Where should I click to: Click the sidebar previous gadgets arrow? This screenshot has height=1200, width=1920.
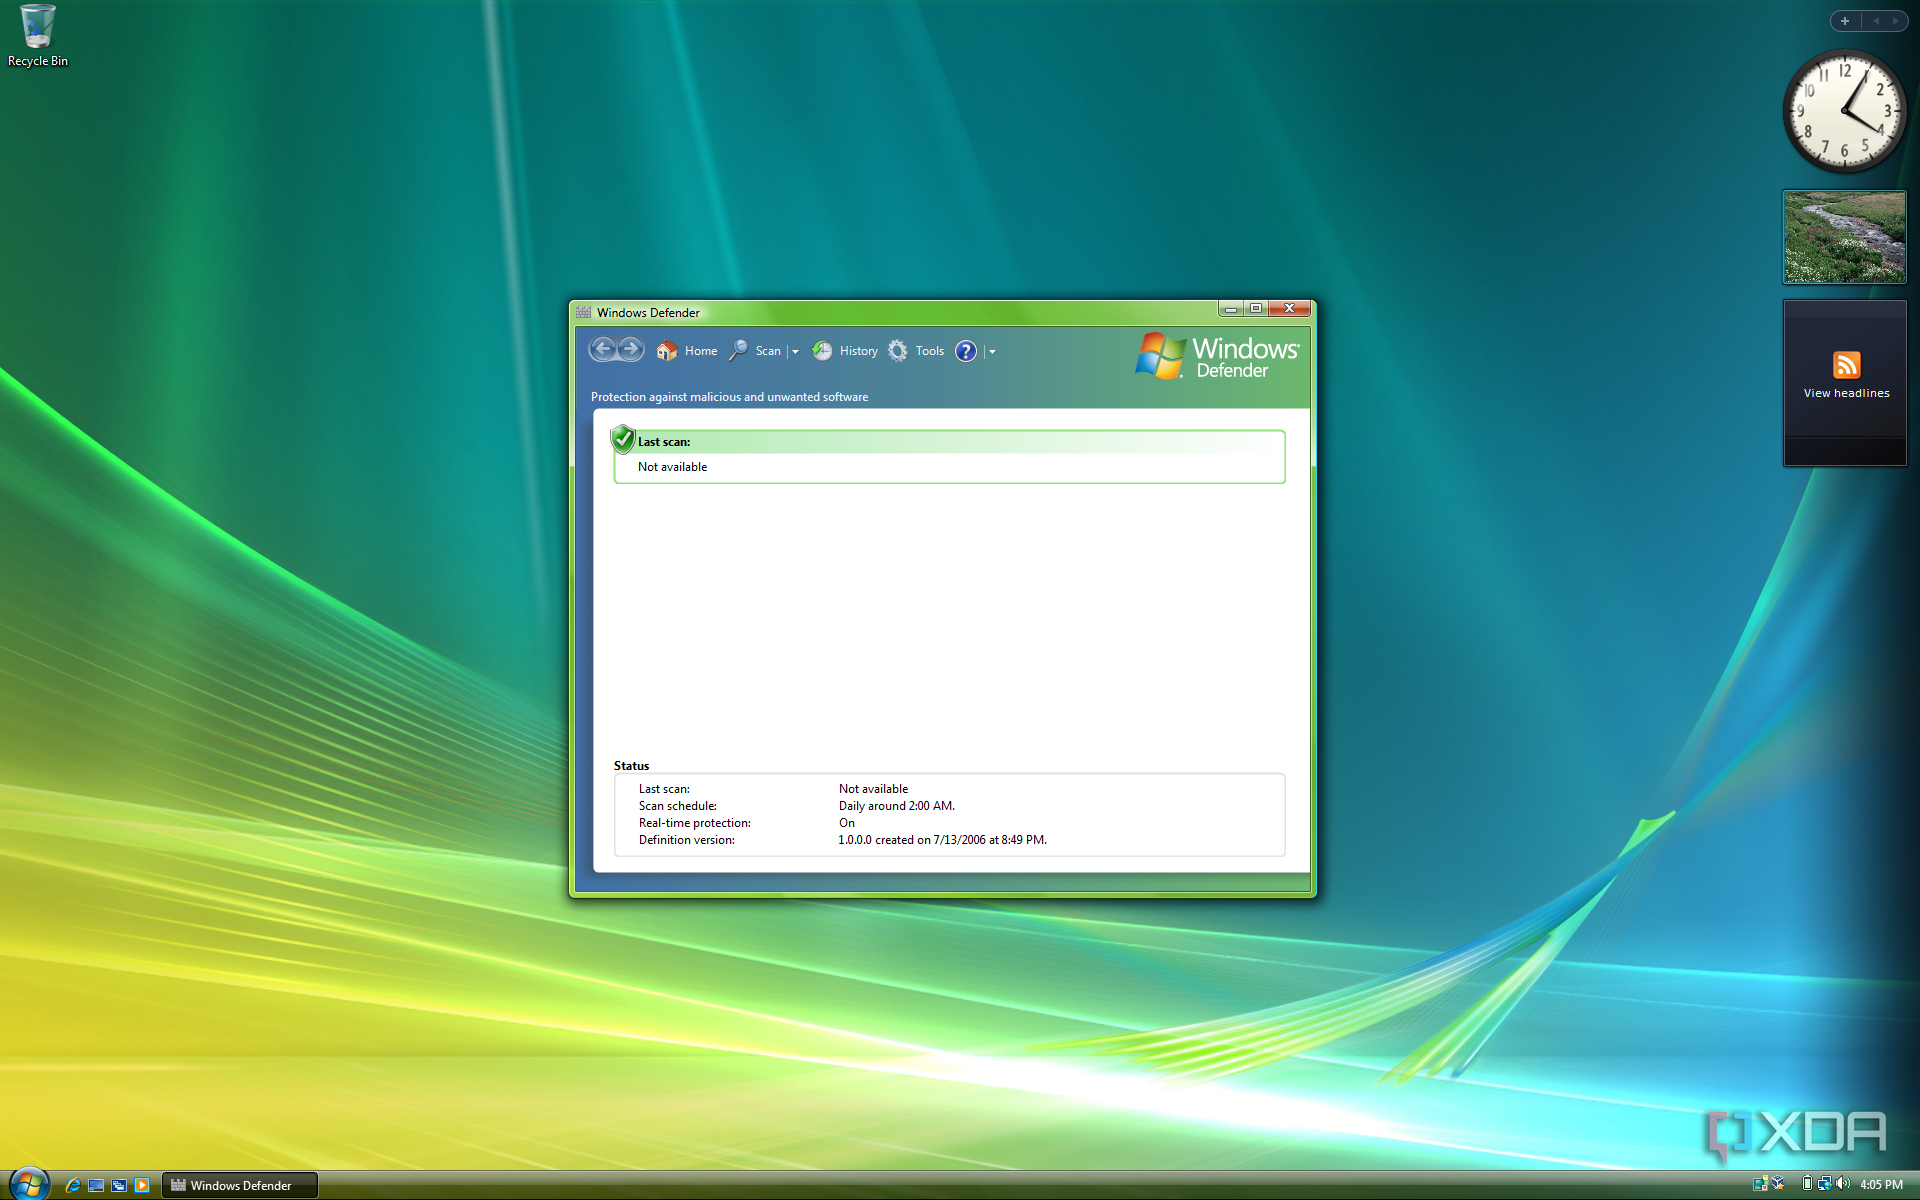[1875, 21]
